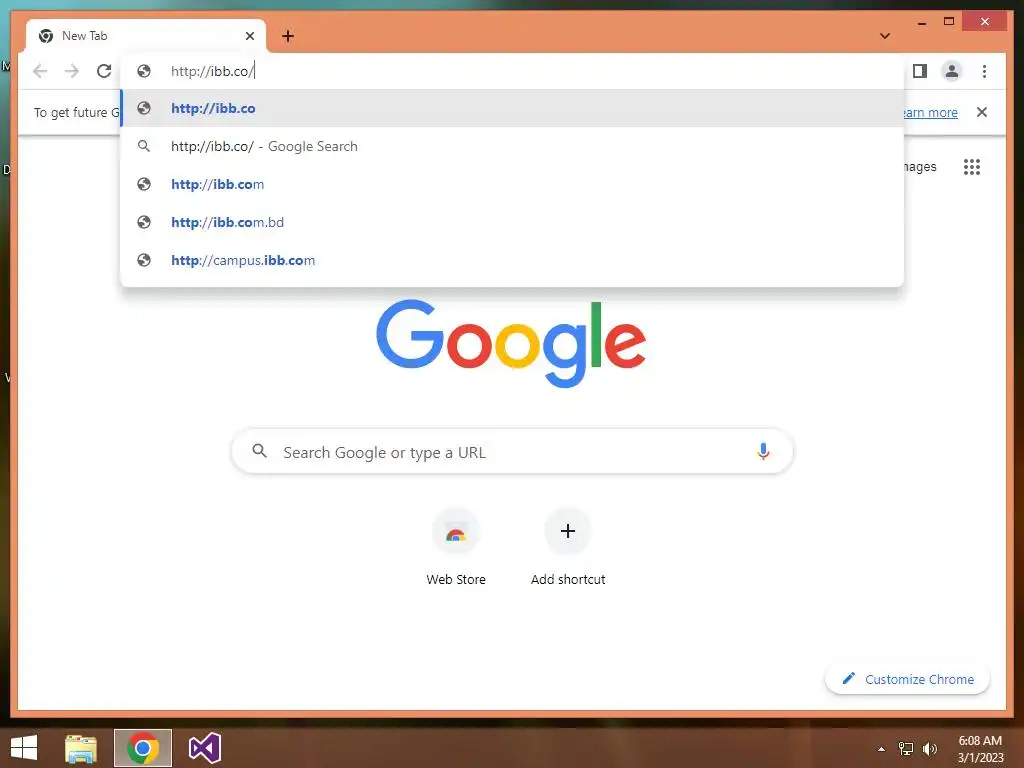Image resolution: width=1024 pixels, height=768 pixels.
Task: Click the taskbar clock showing 6:08 AM
Action: coord(980,749)
